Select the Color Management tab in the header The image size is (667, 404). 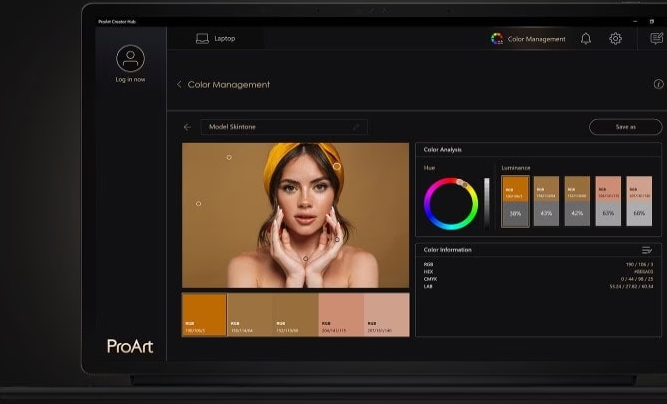(528, 39)
